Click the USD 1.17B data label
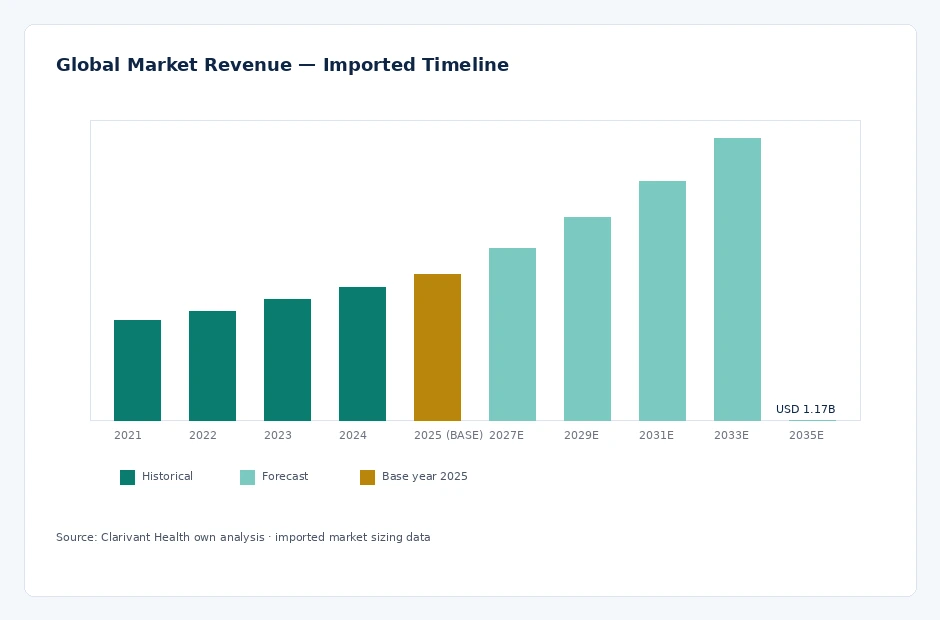940x620 pixels. click(x=805, y=409)
